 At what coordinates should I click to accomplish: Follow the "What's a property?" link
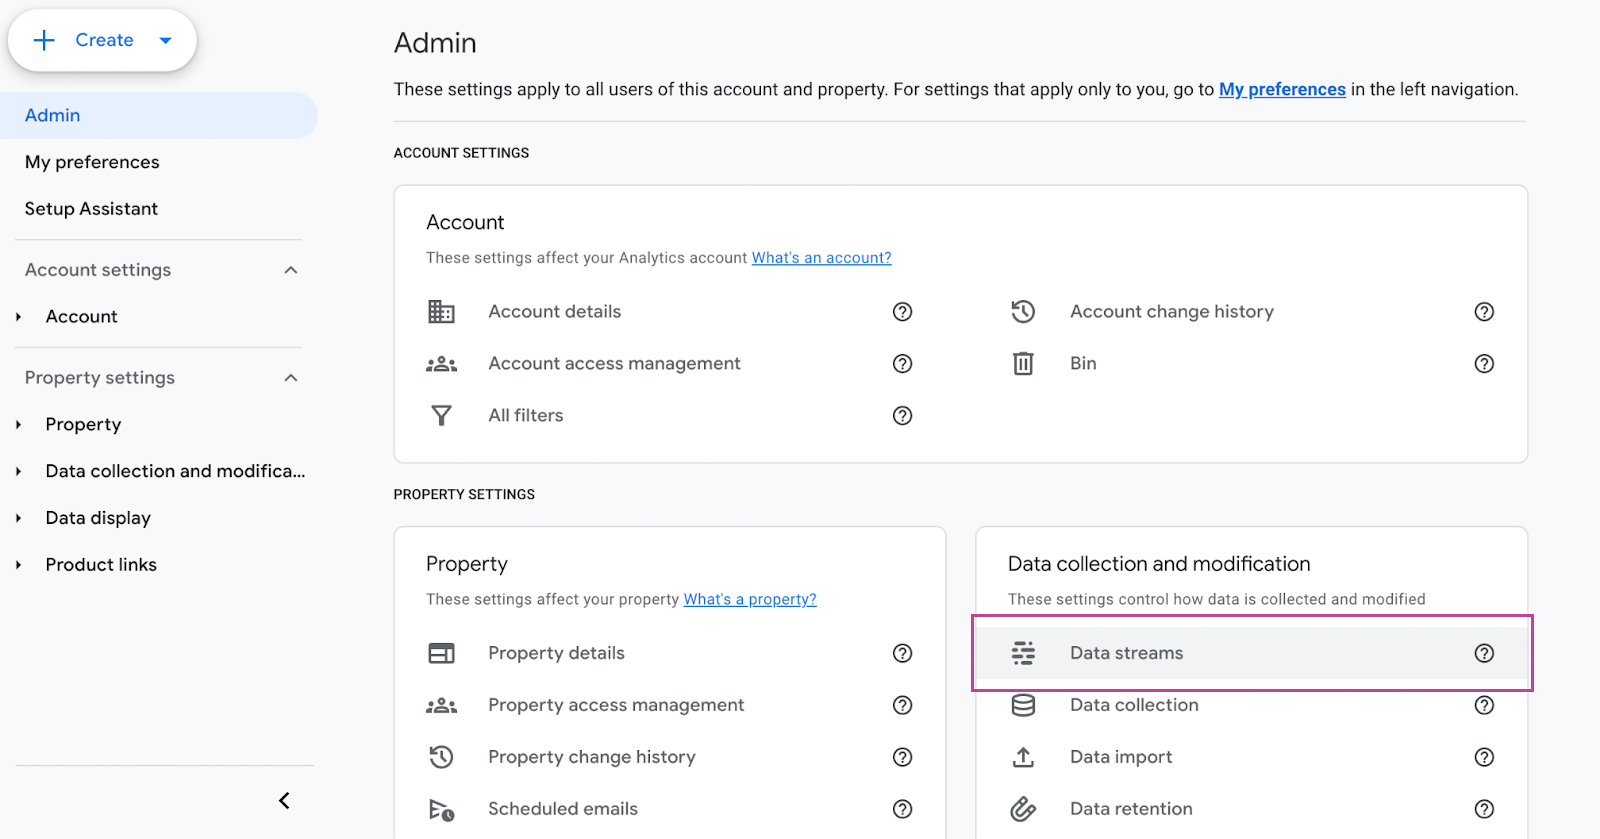749,599
